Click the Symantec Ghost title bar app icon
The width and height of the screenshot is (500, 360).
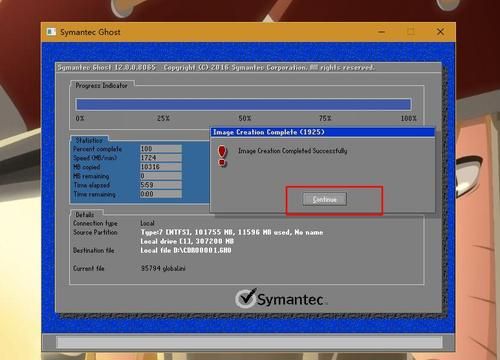point(51,32)
